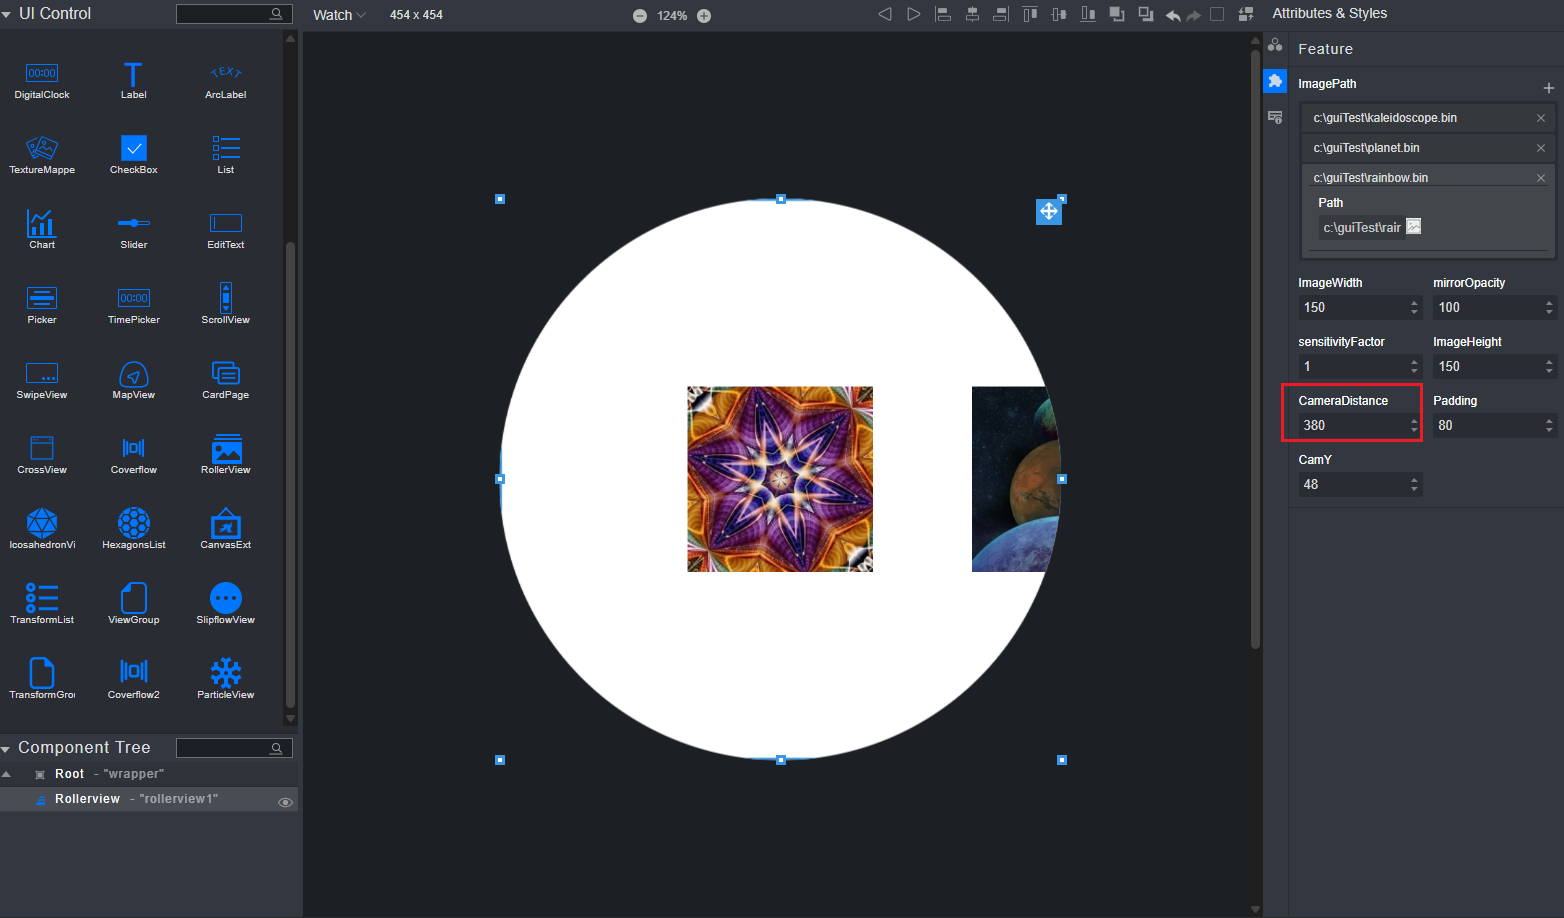Click the CameraDistance value field
This screenshot has height=918, width=1564.
click(1352, 425)
